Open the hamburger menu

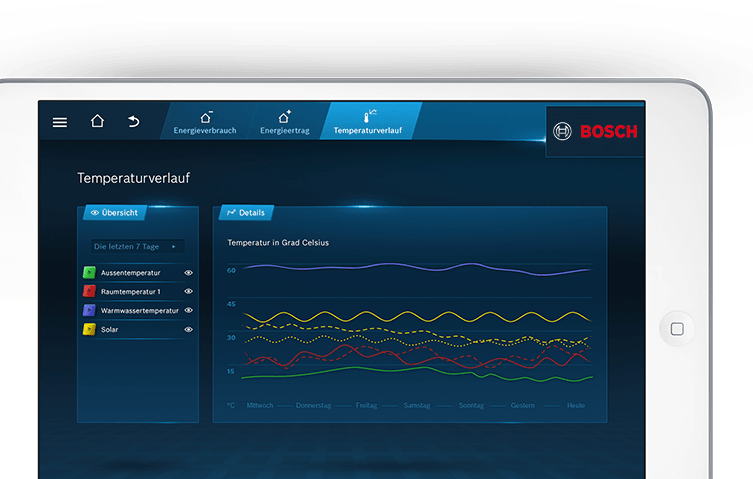60,122
